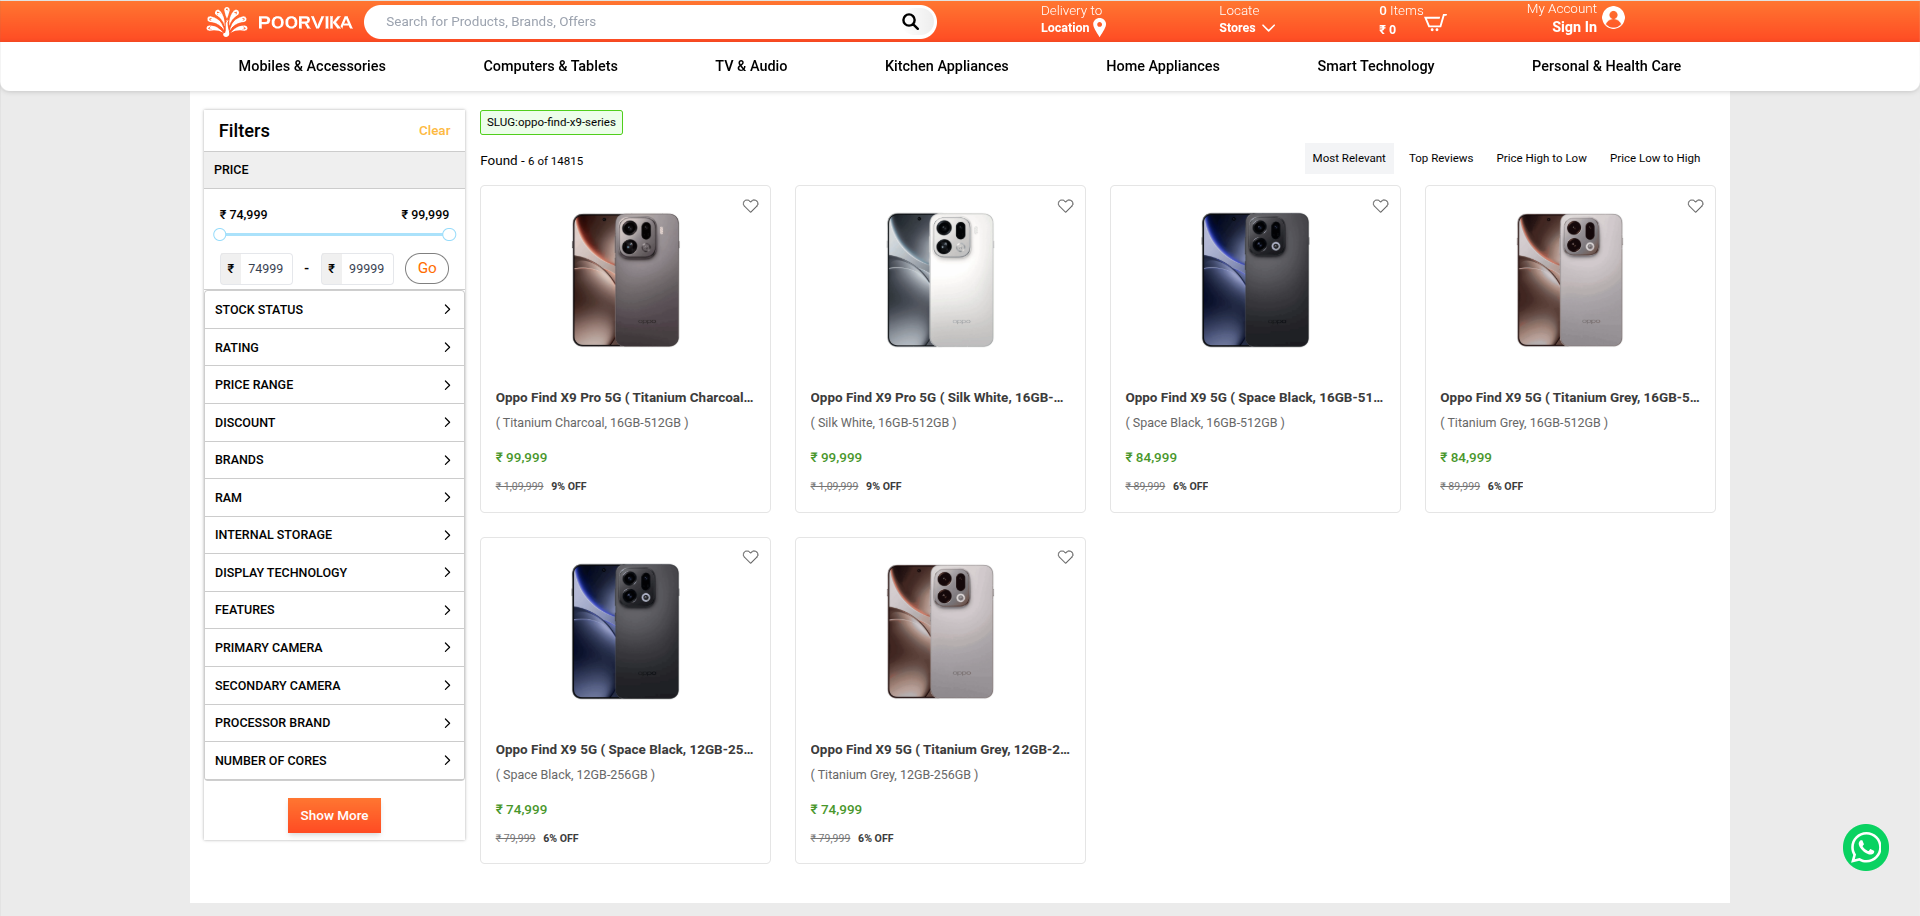Screen dimensions: 1920x916
Task: Click the My Account profile icon
Action: point(1613,18)
